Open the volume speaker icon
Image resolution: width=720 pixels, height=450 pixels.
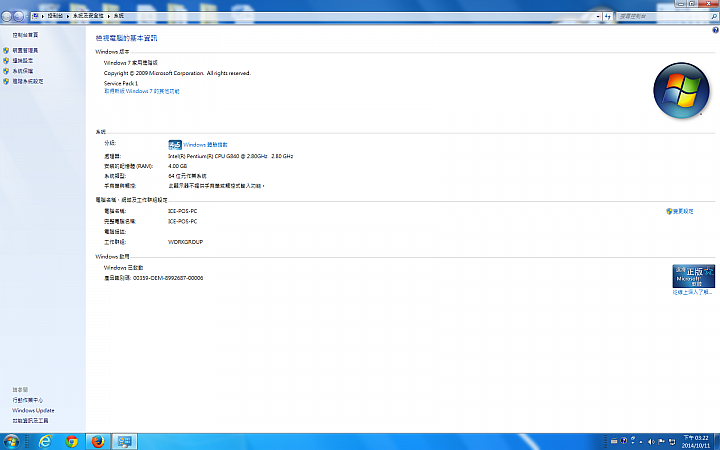click(651, 442)
